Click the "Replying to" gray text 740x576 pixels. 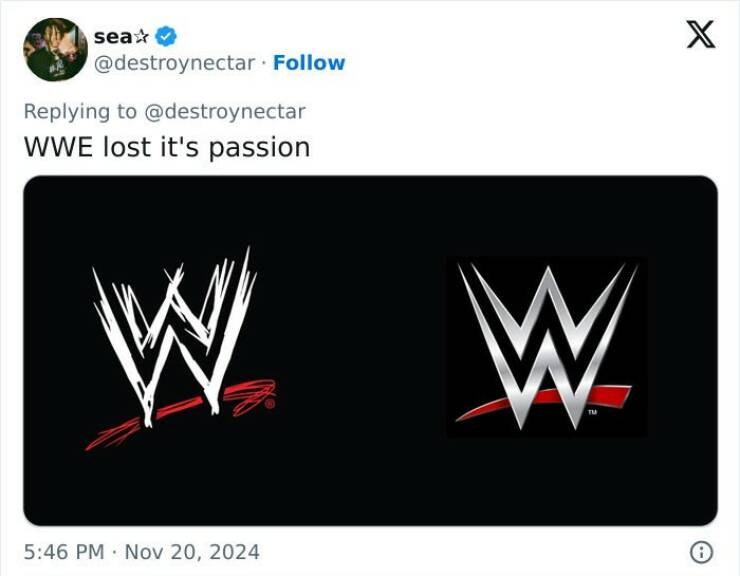(x=81, y=111)
